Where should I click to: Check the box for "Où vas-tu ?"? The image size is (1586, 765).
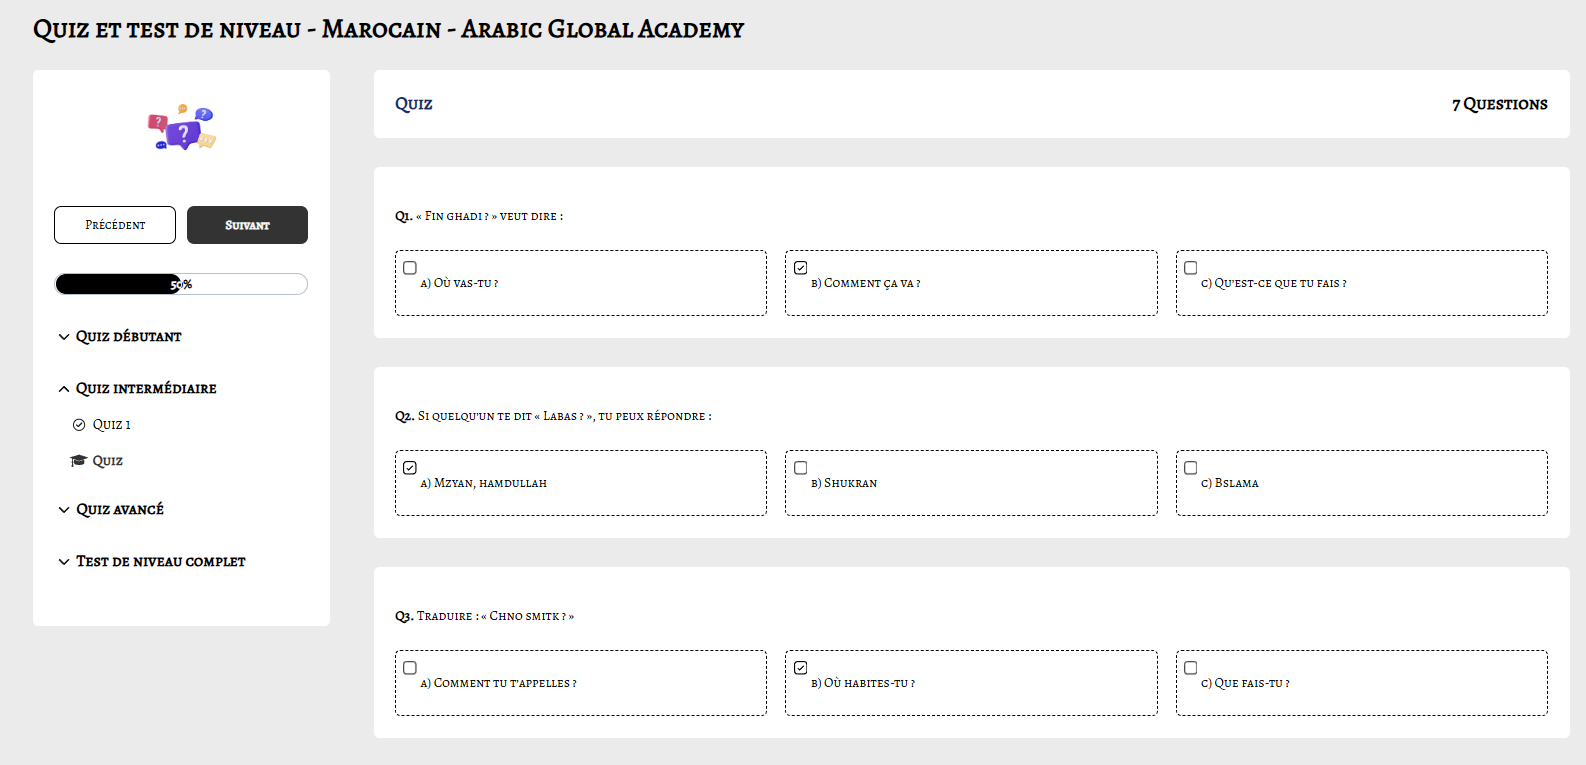[x=410, y=268]
